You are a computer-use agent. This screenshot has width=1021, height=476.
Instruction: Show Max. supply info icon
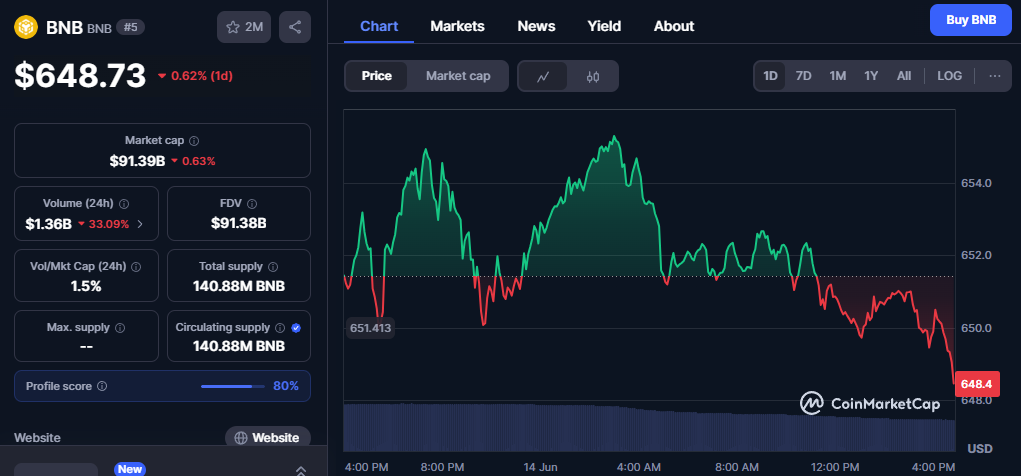coord(120,328)
